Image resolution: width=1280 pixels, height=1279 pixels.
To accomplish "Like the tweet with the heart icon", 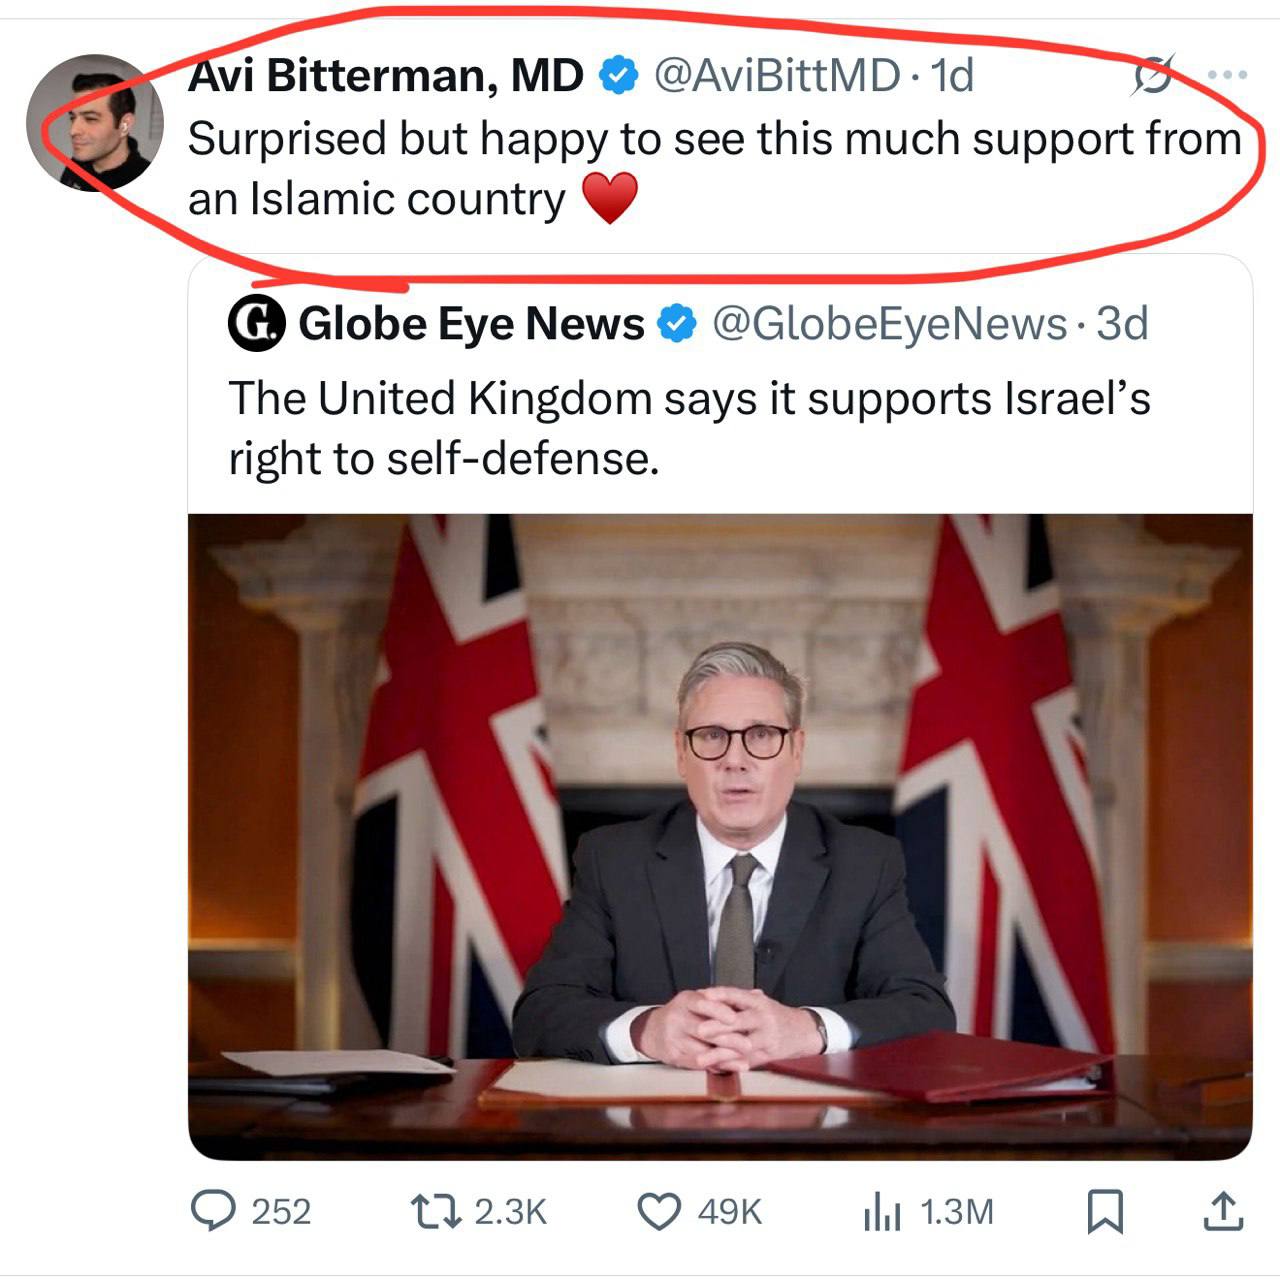I will 659,1211.
